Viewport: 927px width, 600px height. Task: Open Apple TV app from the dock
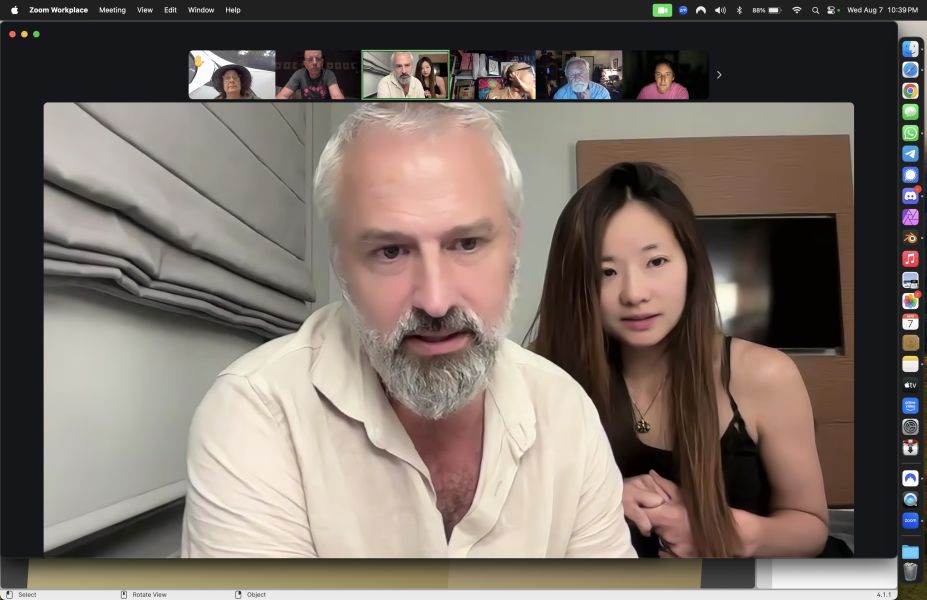pos(910,385)
